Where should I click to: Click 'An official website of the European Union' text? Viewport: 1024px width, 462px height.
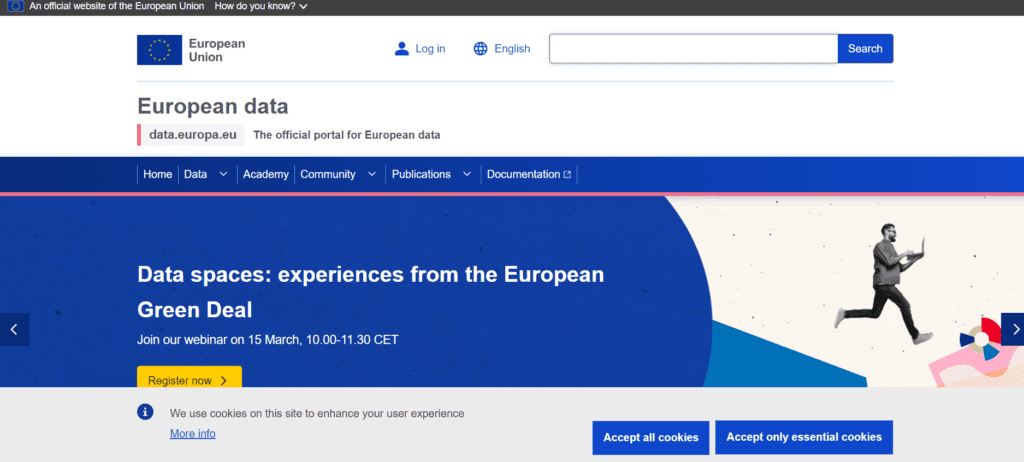[x=116, y=6]
